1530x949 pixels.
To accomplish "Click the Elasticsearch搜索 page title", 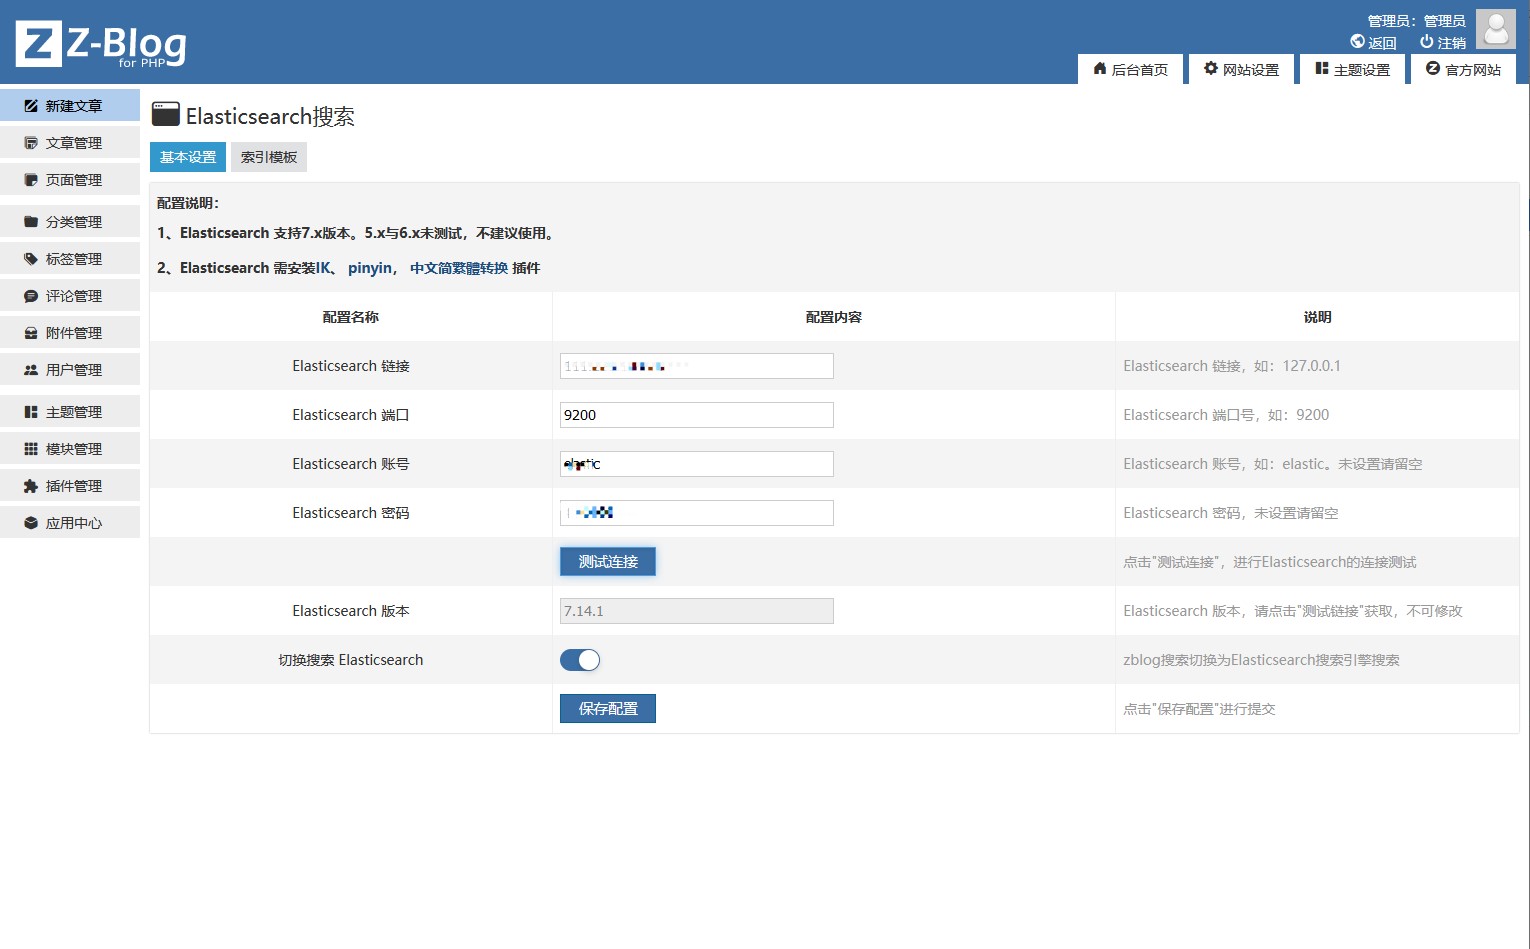I will tap(270, 116).
